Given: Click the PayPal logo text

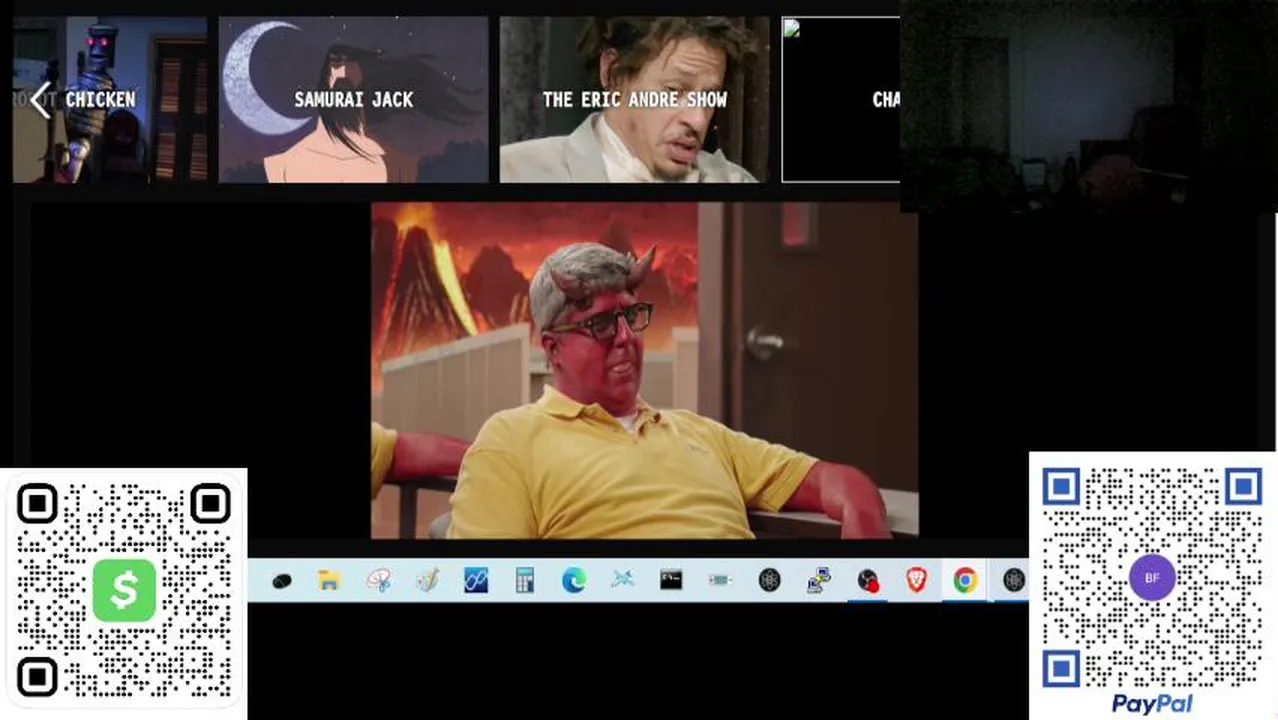Looking at the screenshot, I should point(1152,704).
